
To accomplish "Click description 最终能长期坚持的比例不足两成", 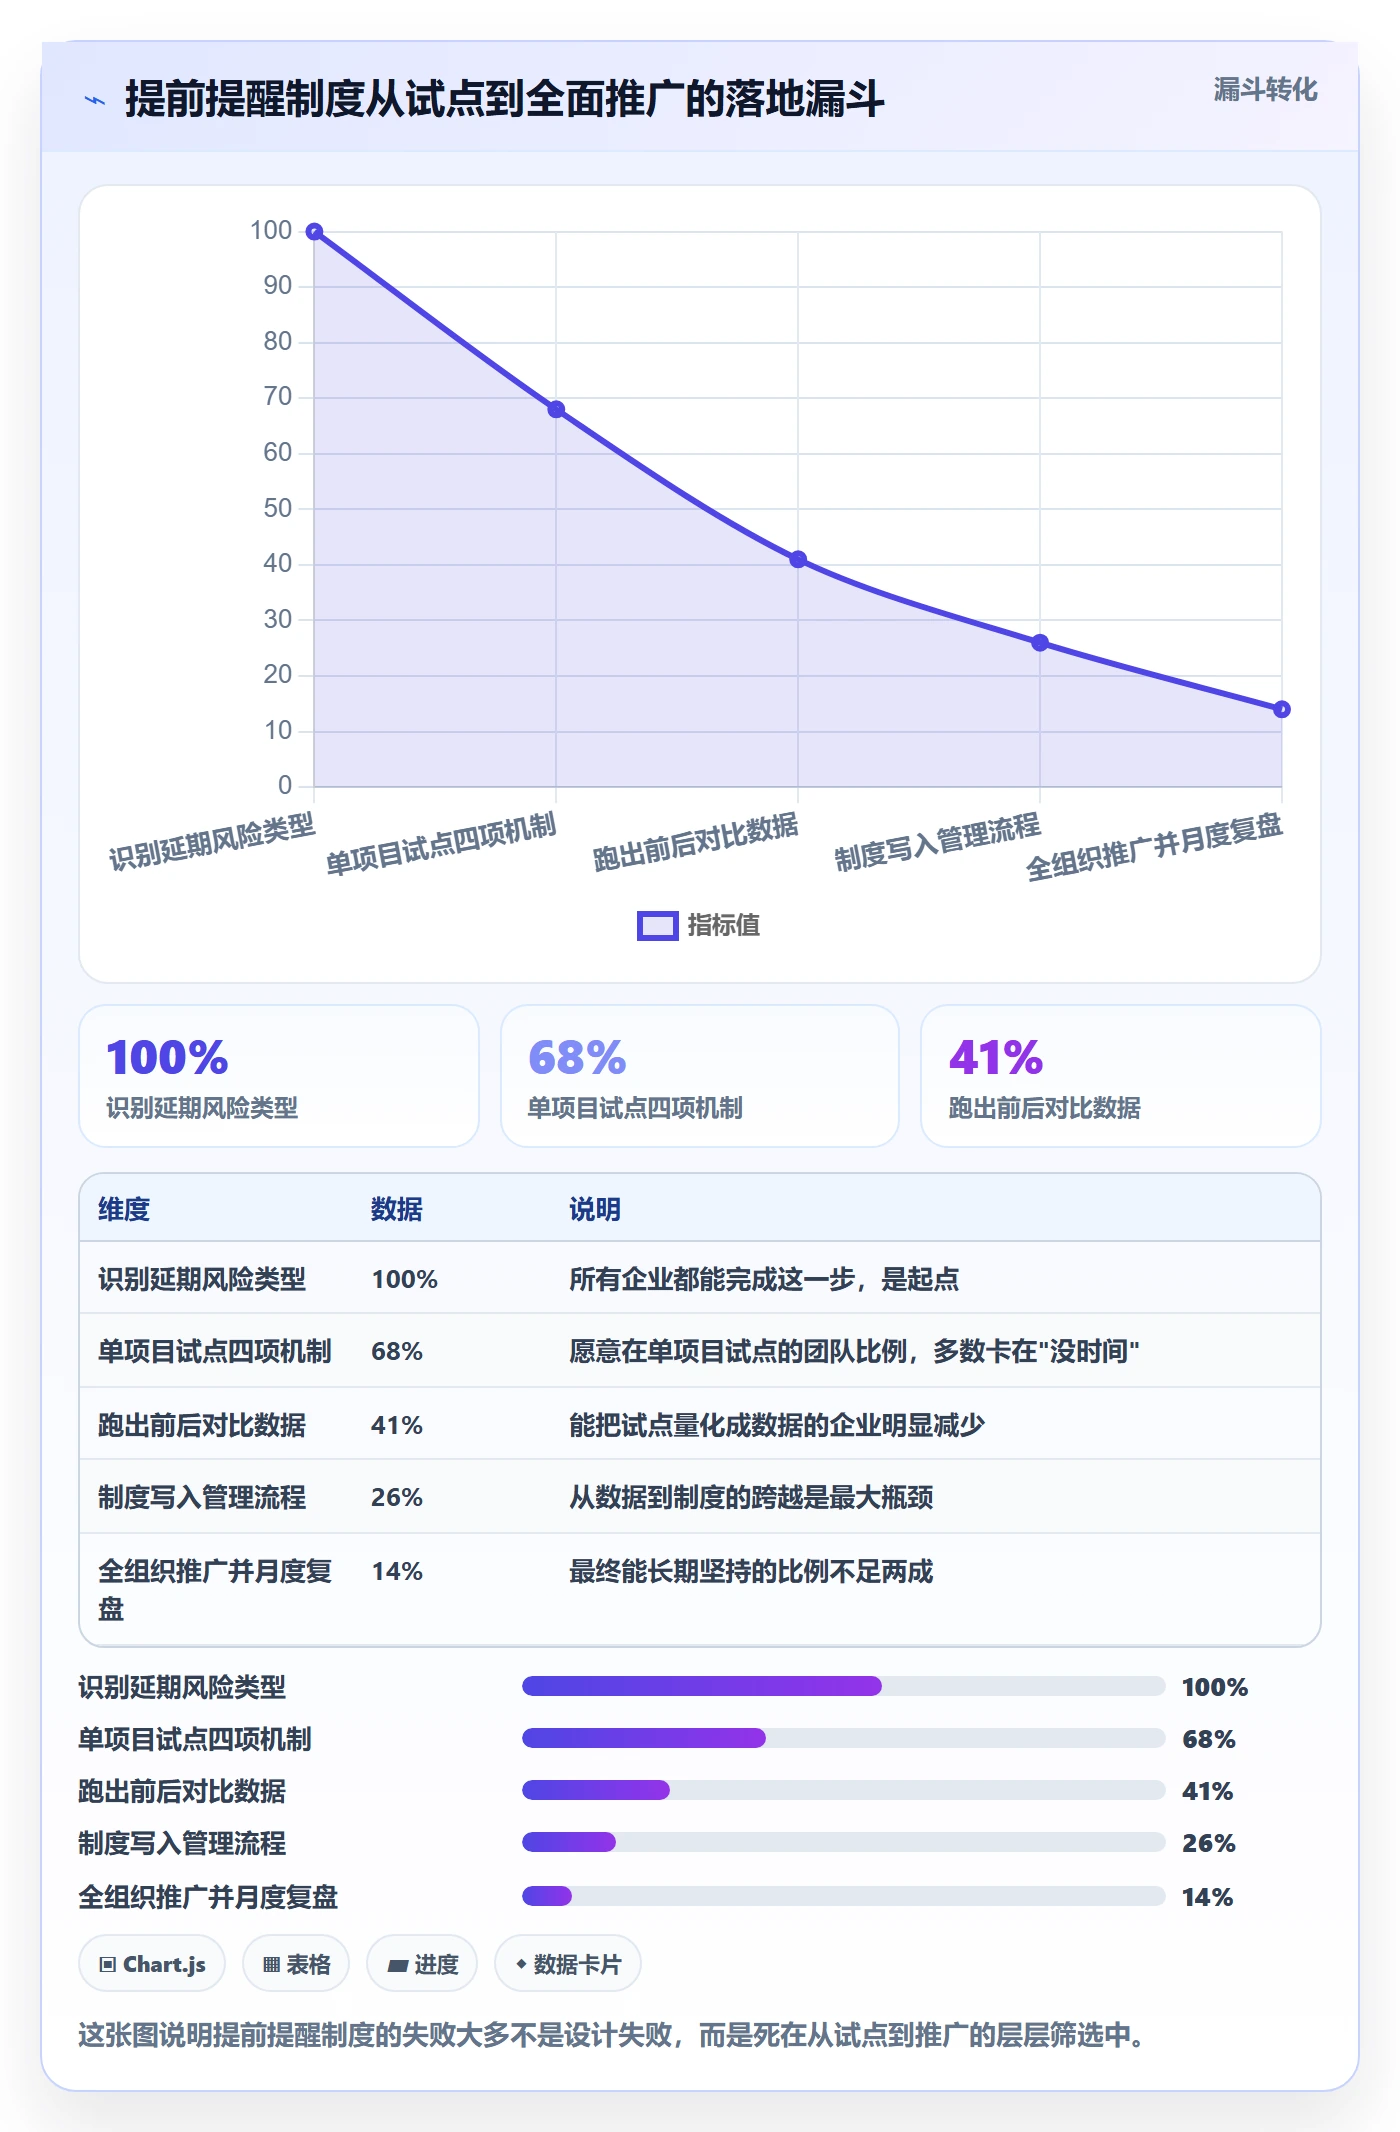I will (751, 1571).
